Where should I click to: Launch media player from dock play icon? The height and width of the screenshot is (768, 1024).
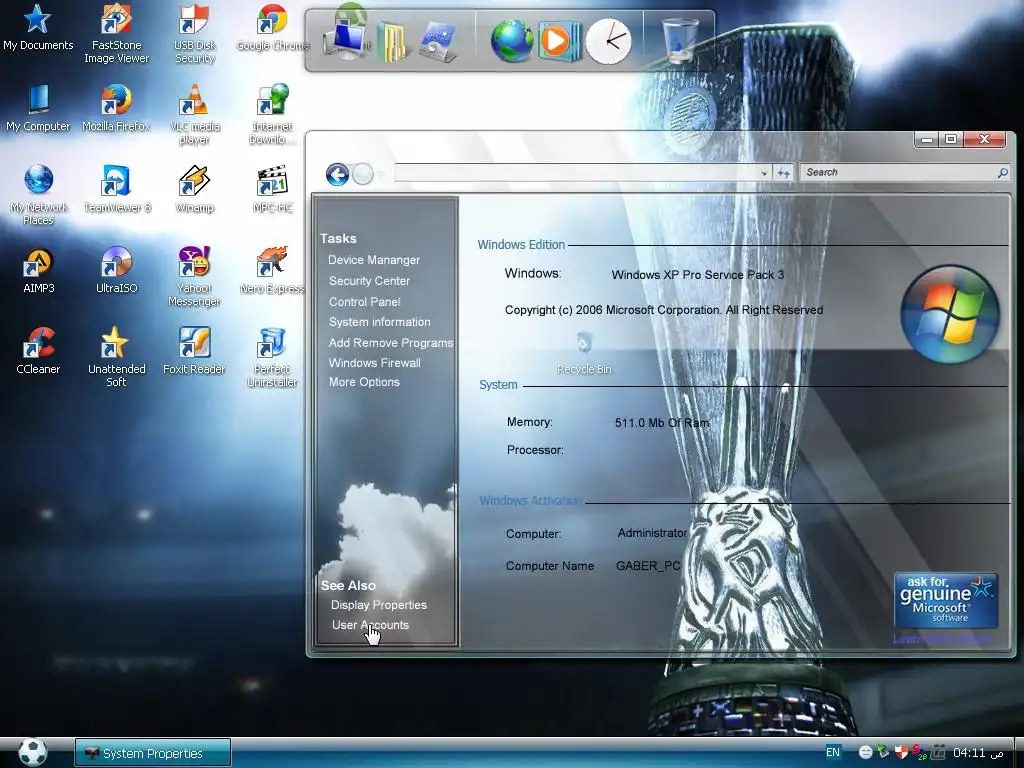(x=558, y=41)
